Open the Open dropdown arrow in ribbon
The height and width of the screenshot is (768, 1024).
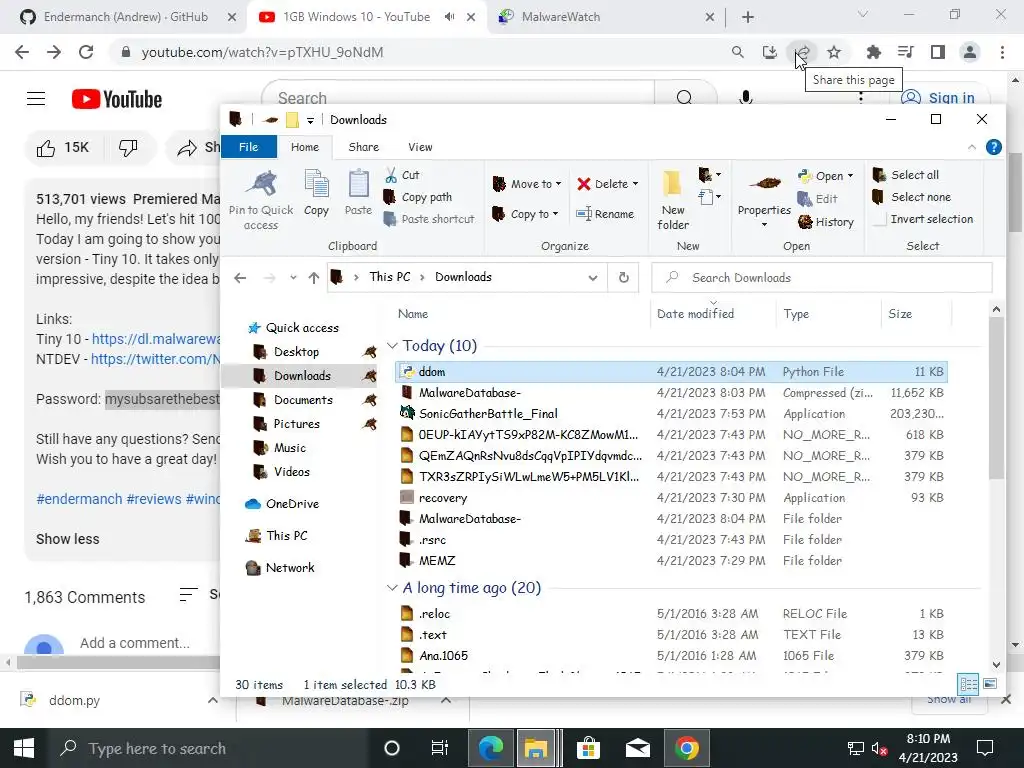click(850, 176)
